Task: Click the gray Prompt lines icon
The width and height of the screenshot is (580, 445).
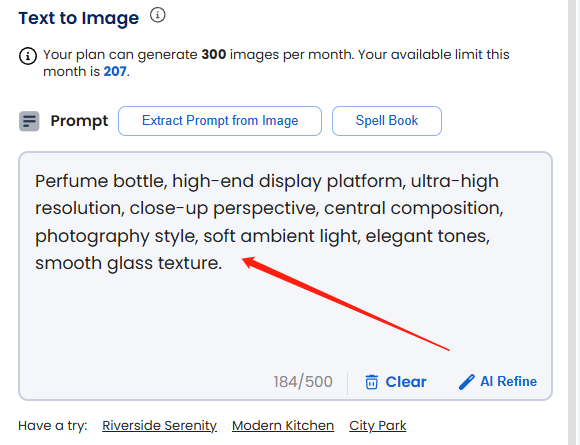Action: tap(29, 121)
